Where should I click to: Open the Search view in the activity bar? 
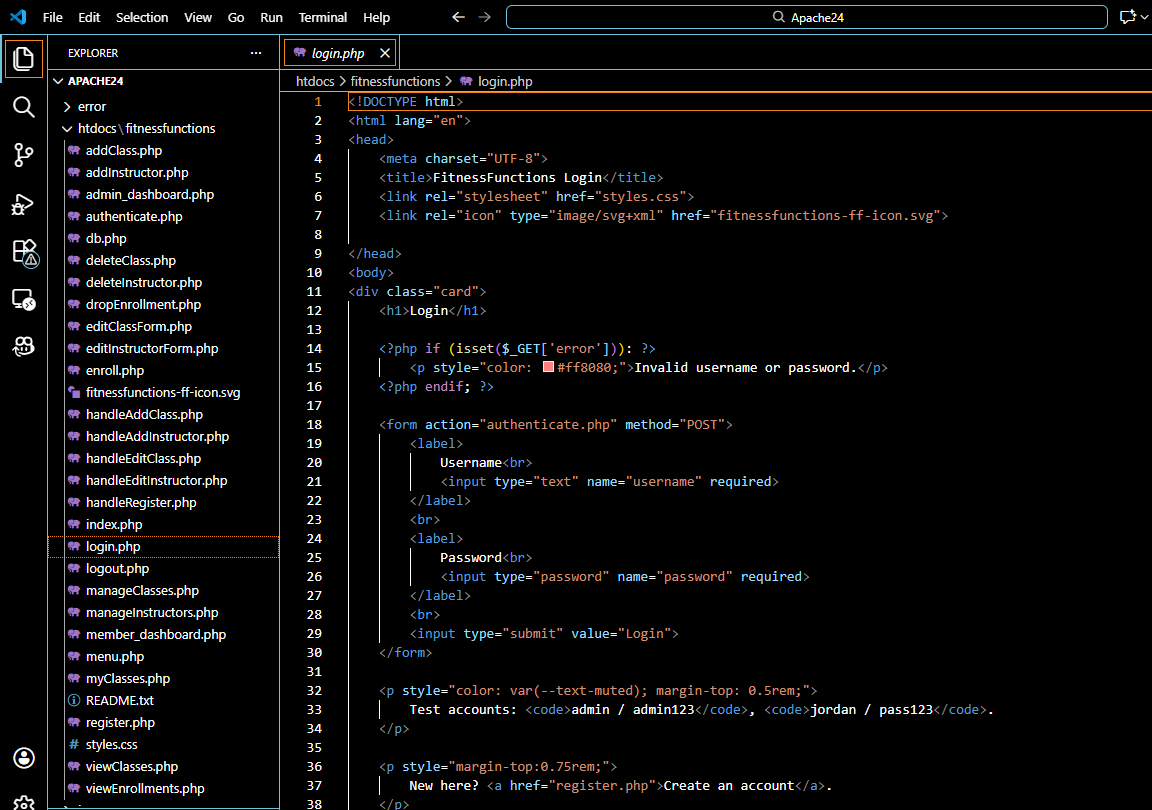pyautogui.click(x=23, y=106)
